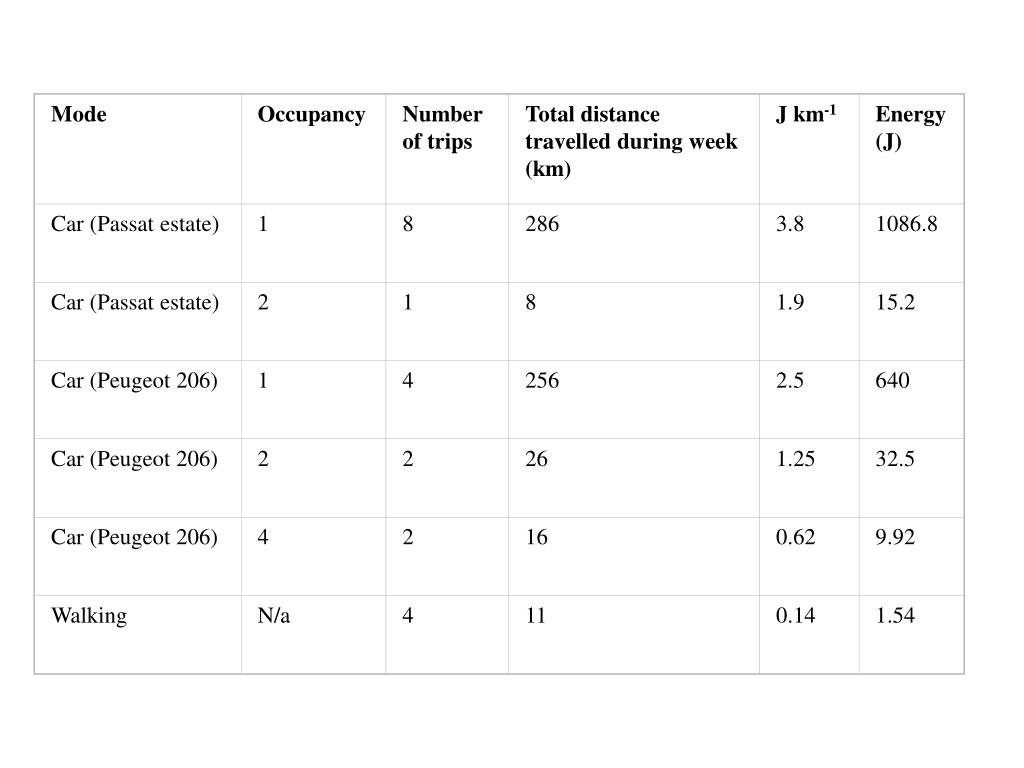Click the 9.92 energy cell
The image size is (1024, 768).
(x=895, y=537)
